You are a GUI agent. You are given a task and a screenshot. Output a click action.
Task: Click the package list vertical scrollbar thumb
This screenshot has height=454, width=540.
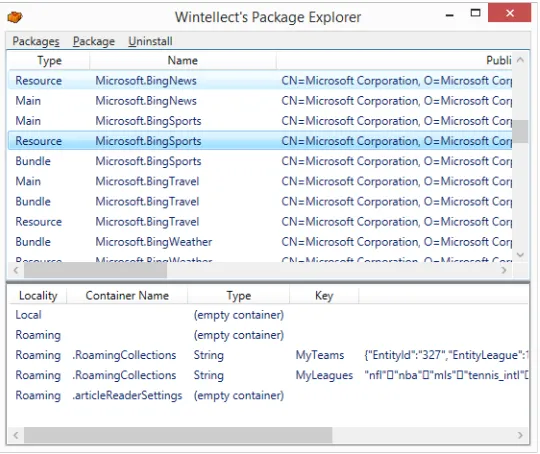tap(520, 131)
